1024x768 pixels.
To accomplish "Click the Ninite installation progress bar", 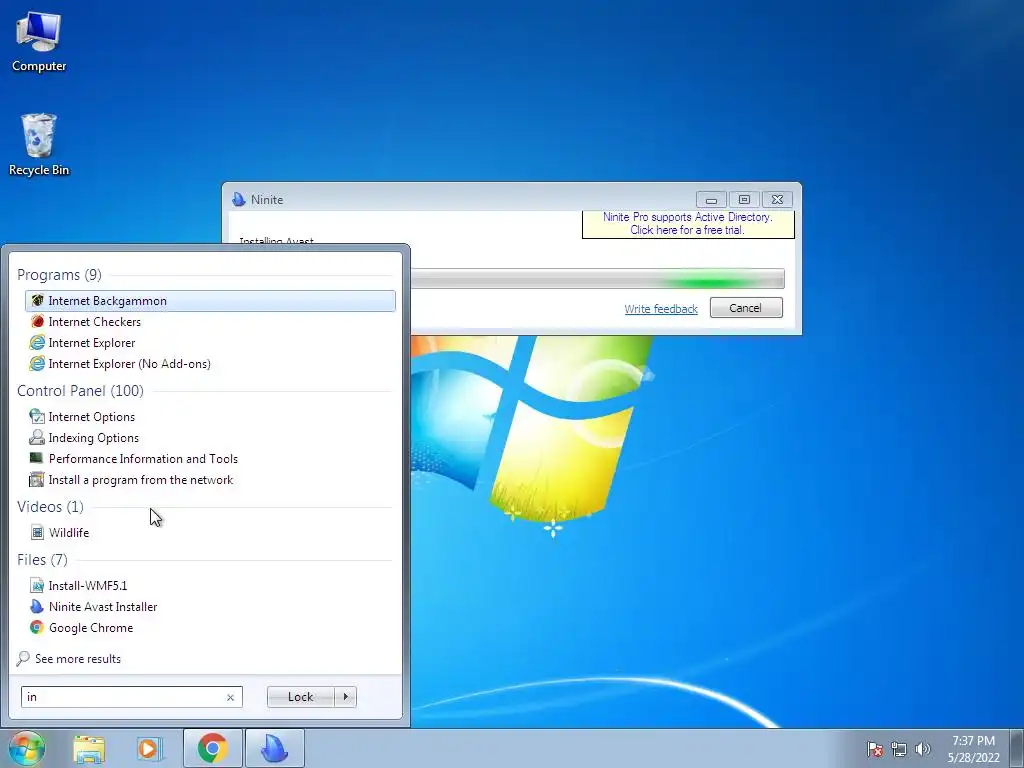I will 598,279.
